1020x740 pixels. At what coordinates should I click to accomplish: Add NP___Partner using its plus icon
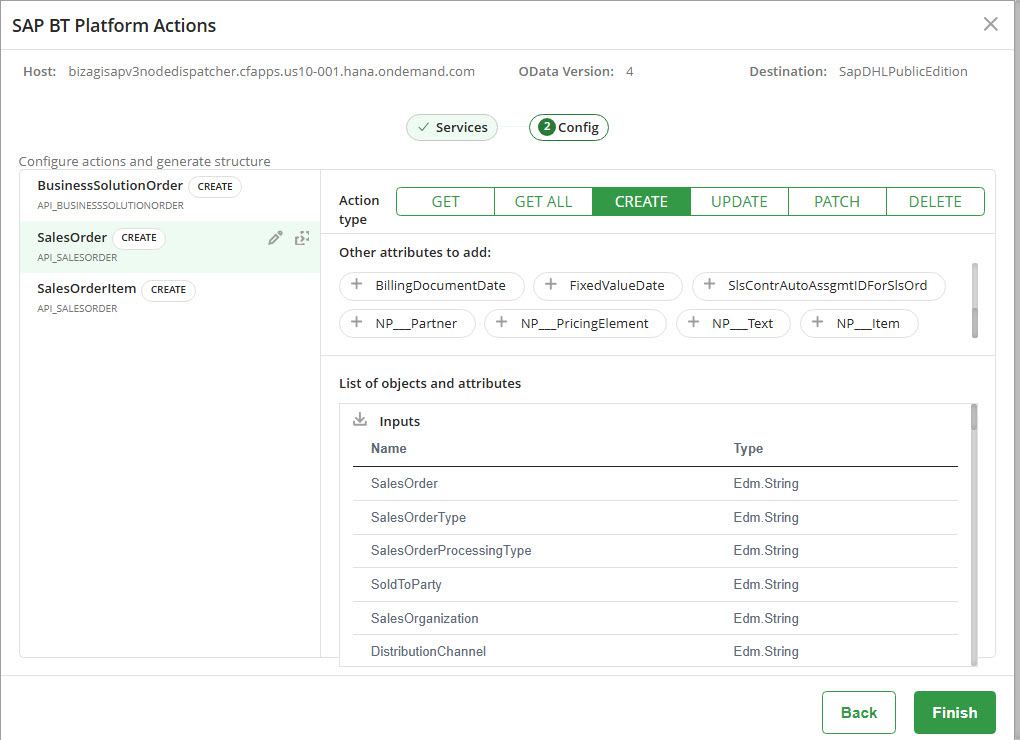coord(356,322)
